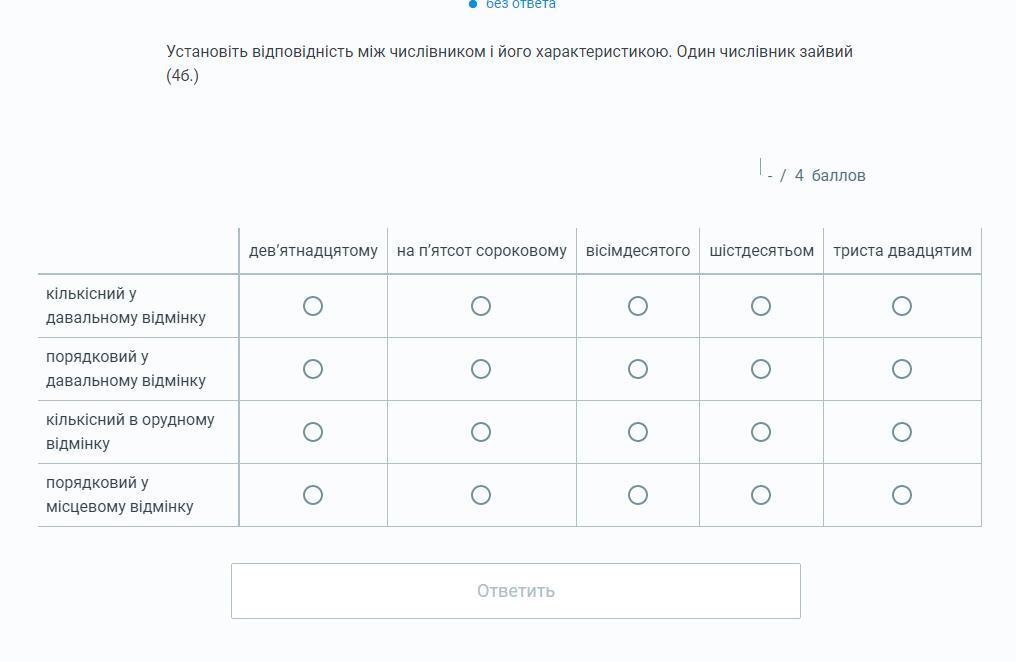
Task: Mark триста двадцятим for кількісний в орудному
Action: (x=902, y=432)
